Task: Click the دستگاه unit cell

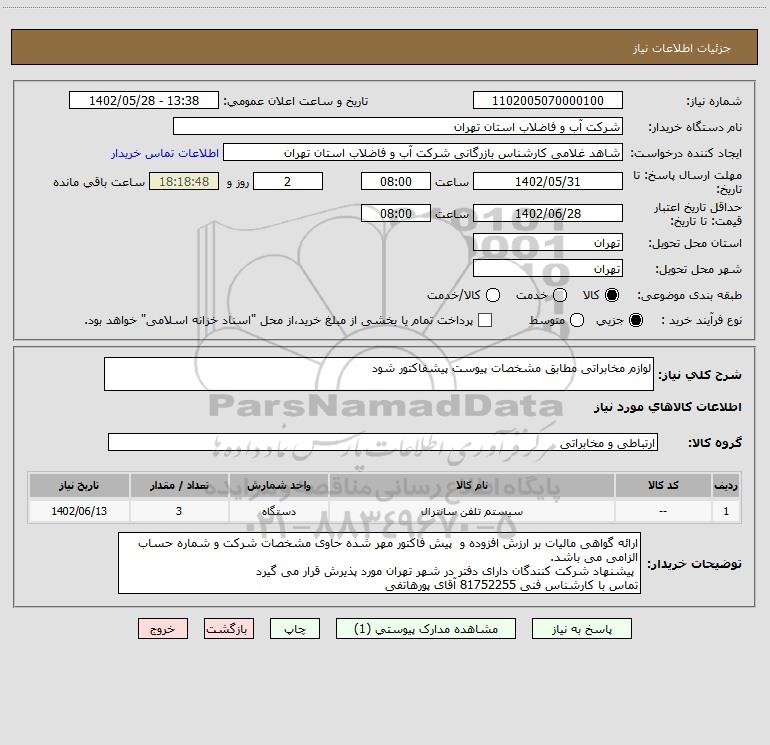Action: click(278, 511)
